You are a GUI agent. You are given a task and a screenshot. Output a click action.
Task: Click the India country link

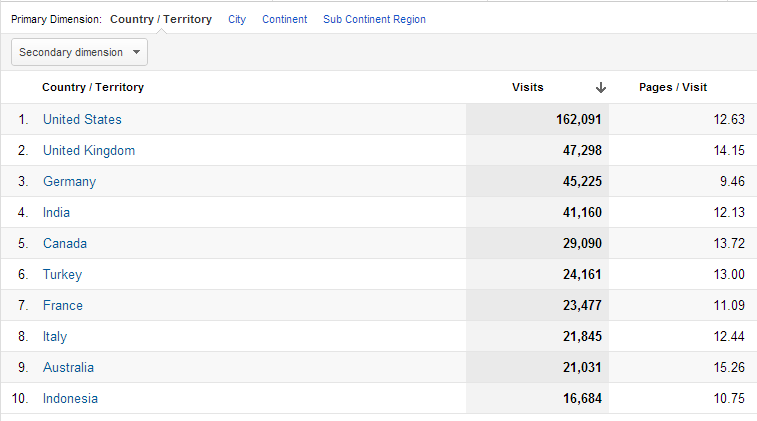tap(56, 212)
